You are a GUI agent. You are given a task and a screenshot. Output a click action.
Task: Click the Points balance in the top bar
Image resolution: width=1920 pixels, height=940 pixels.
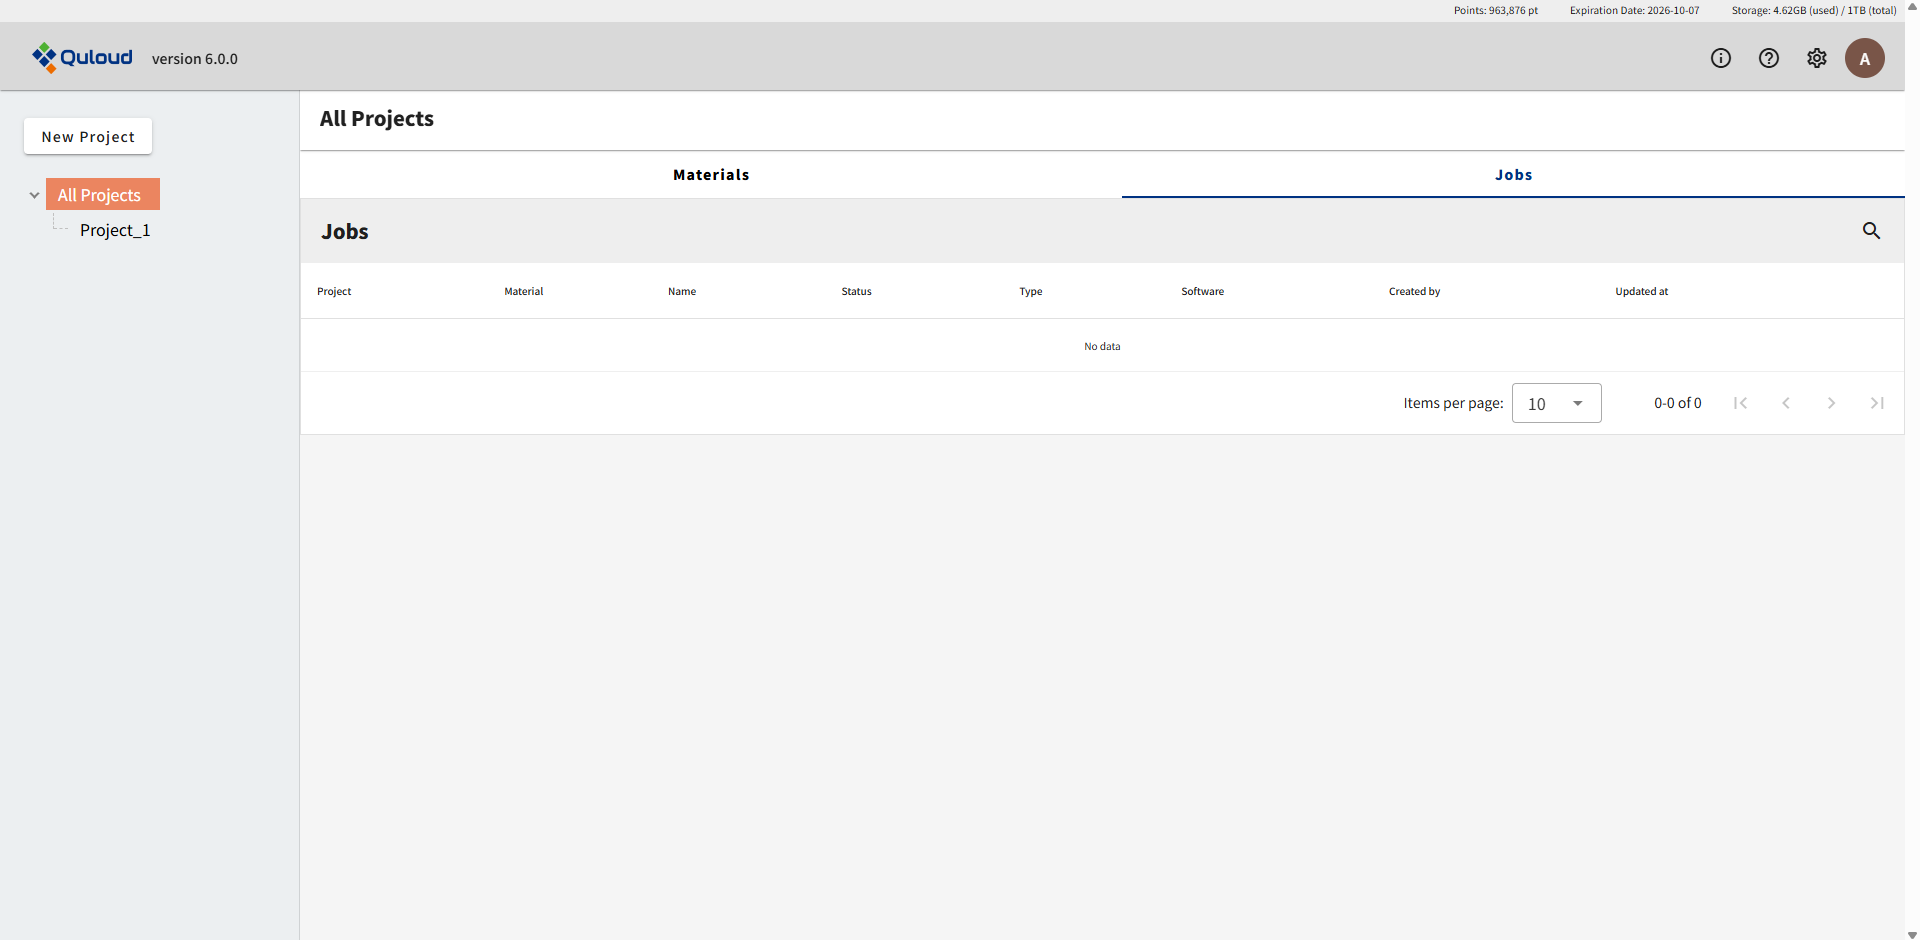click(x=1495, y=10)
